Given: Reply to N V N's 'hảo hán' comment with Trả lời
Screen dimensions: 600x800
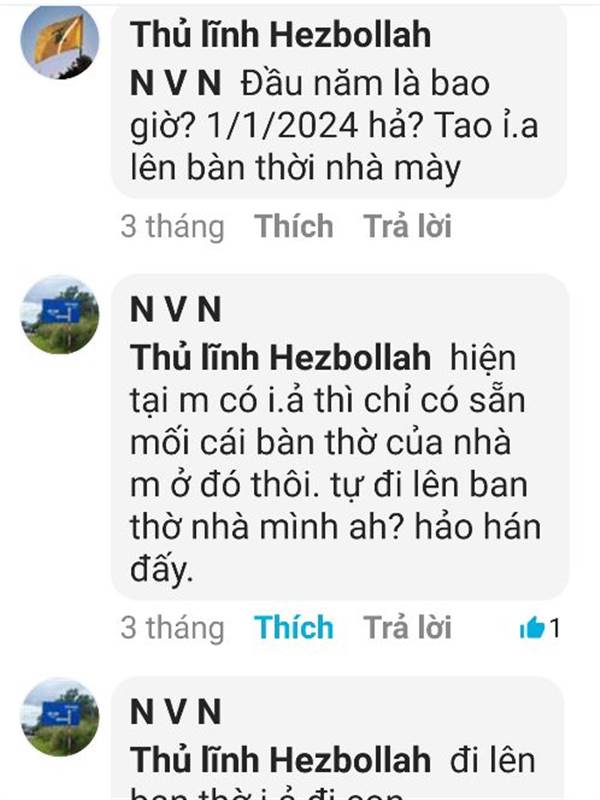Looking at the screenshot, I should click(x=407, y=627).
